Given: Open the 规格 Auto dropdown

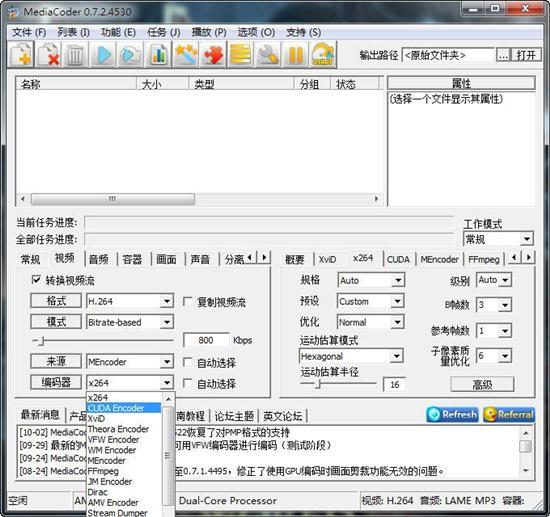Looking at the screenshot, I should tap(398, 280).
